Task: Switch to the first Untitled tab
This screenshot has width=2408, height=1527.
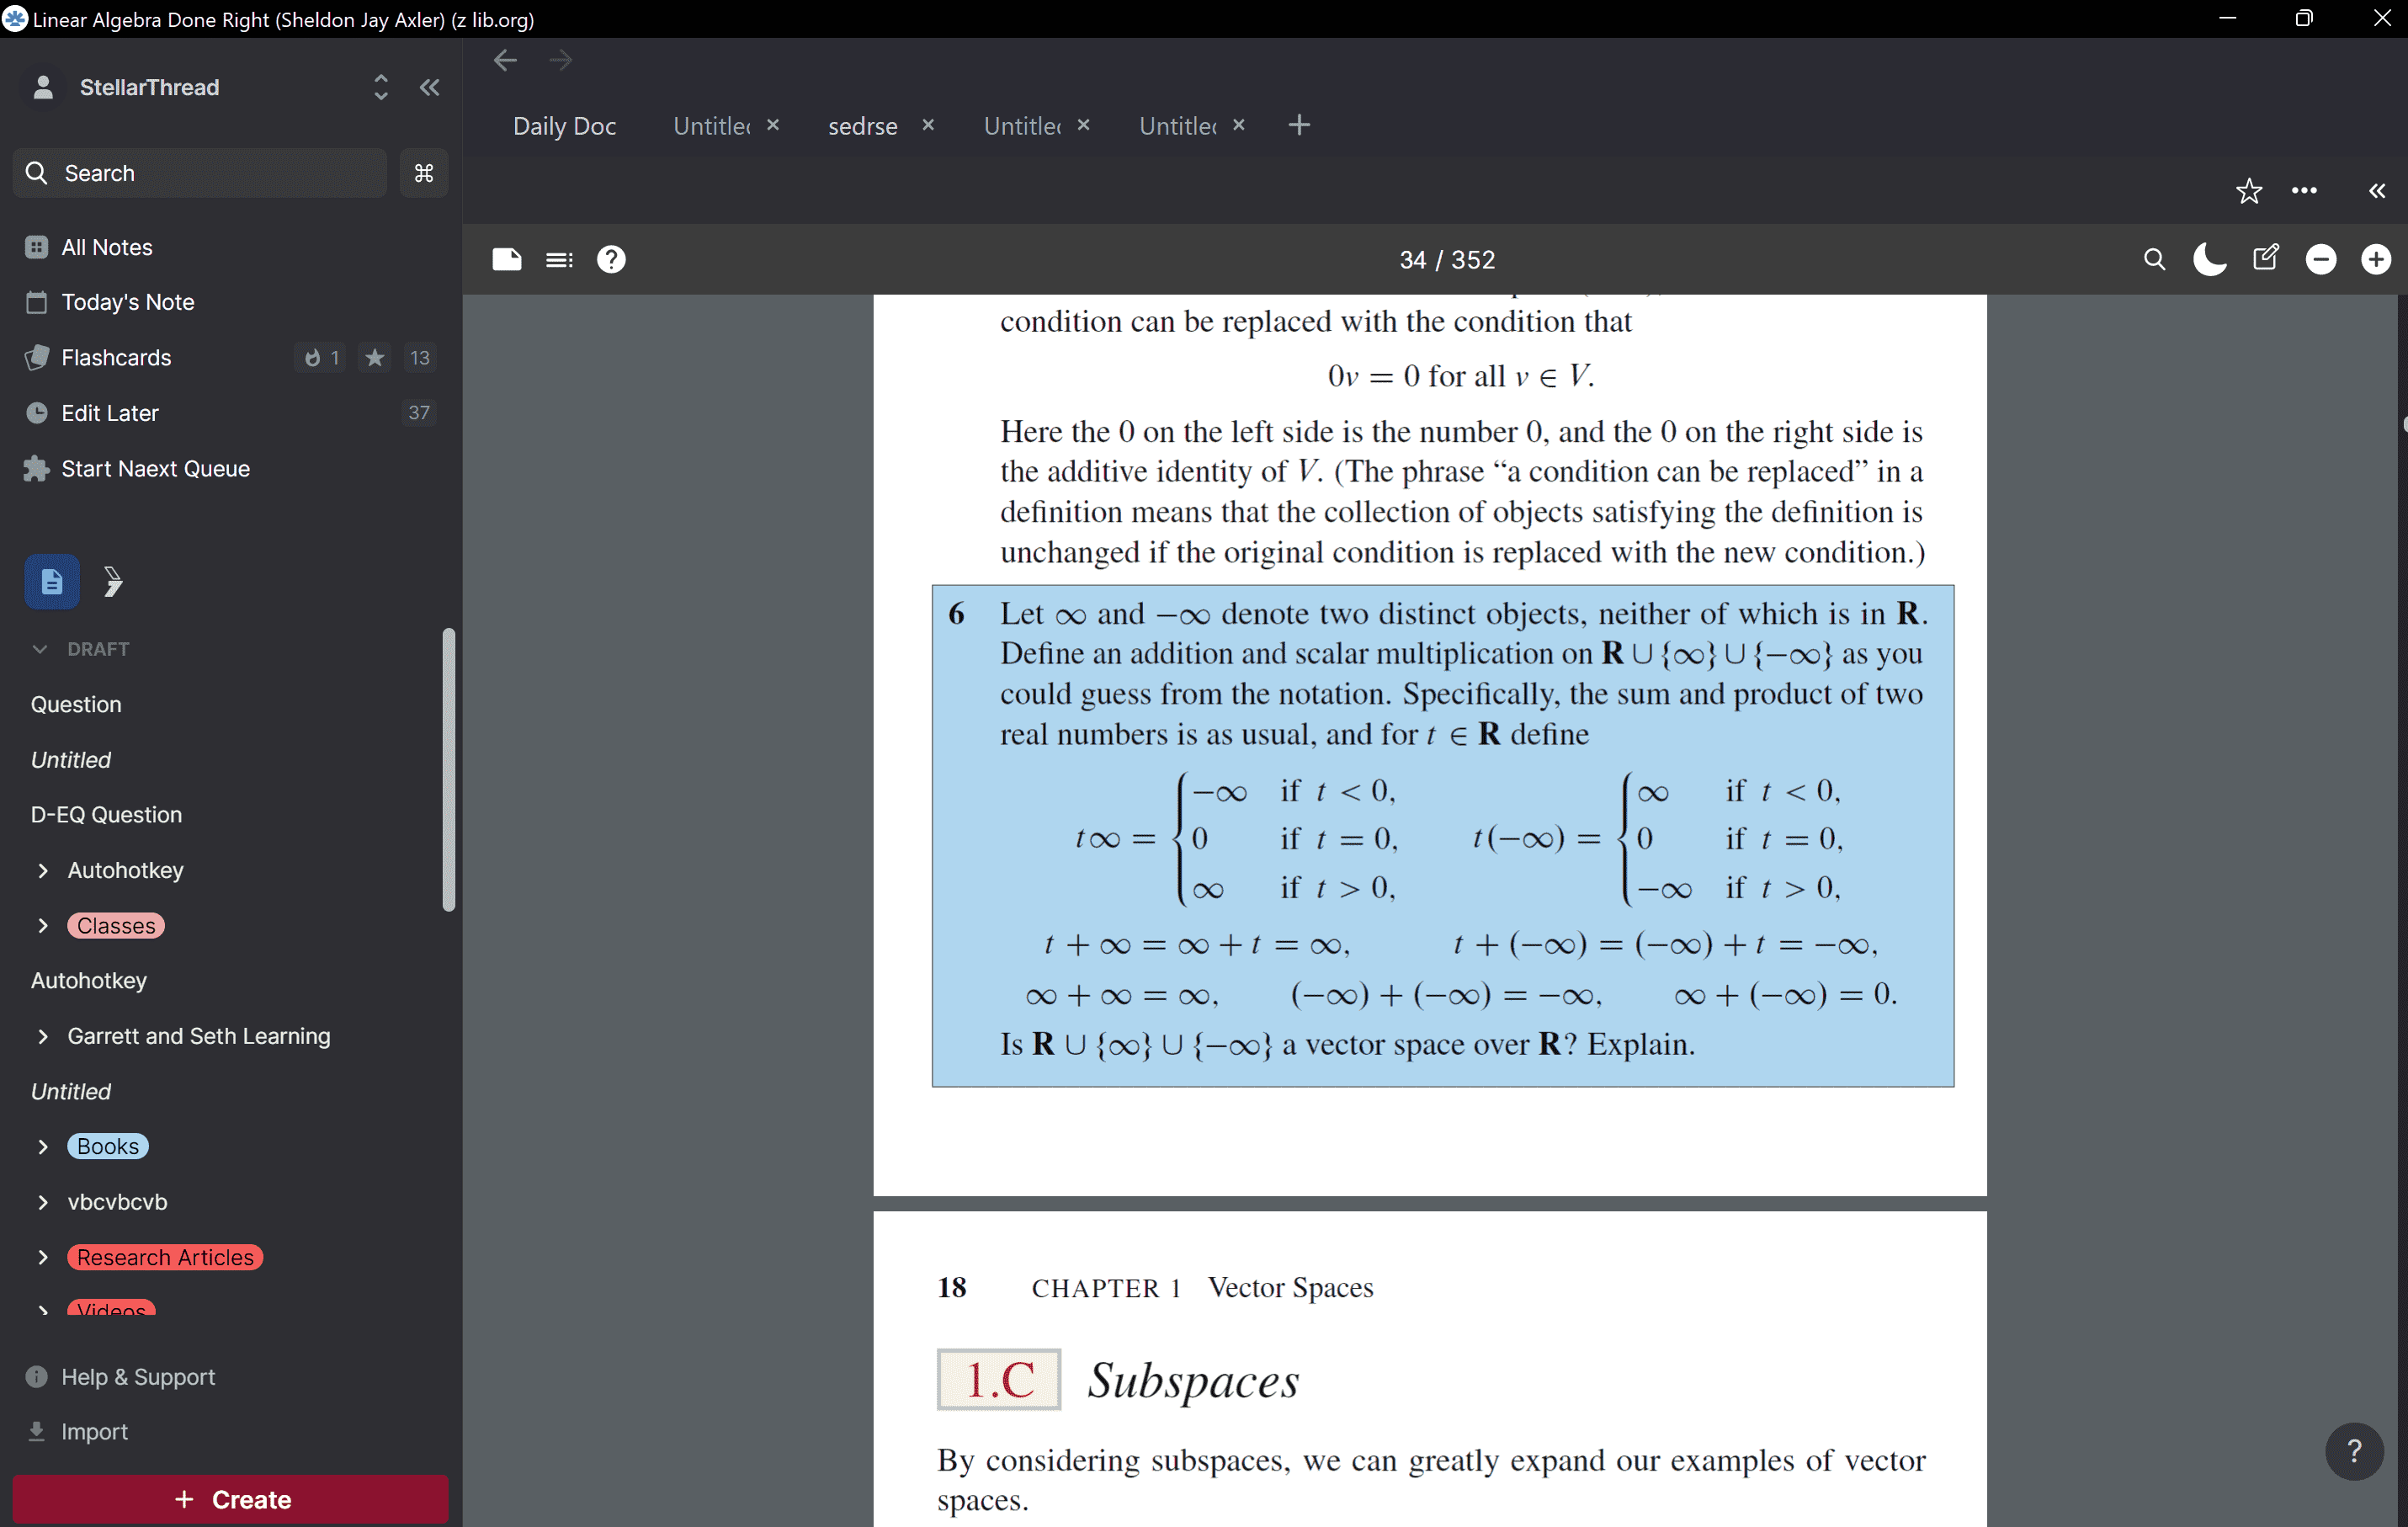Action: click(x=711, y=126)
